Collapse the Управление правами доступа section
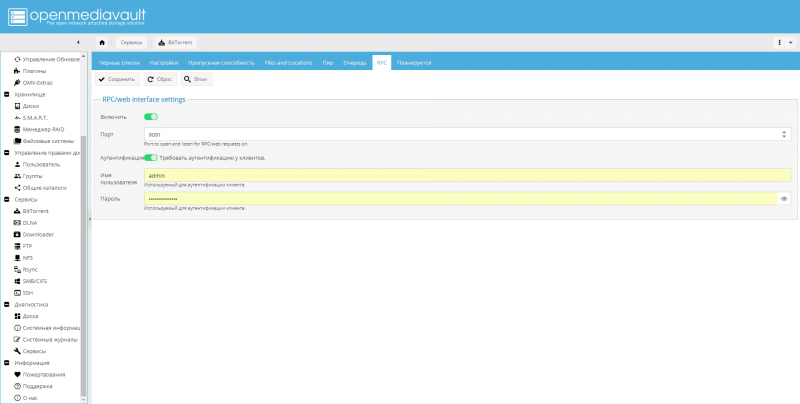Viewport: 800px width, 404px height. (7, 153)
